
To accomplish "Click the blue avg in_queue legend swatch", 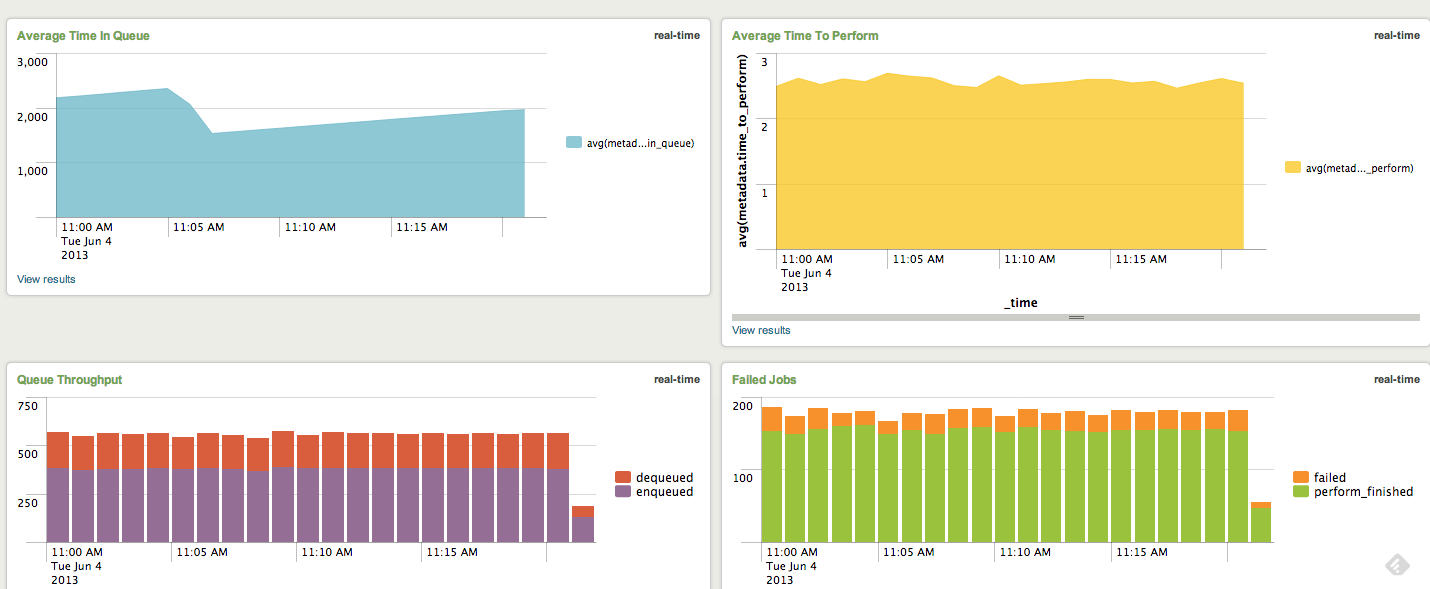I will click(x=573, y=143).
